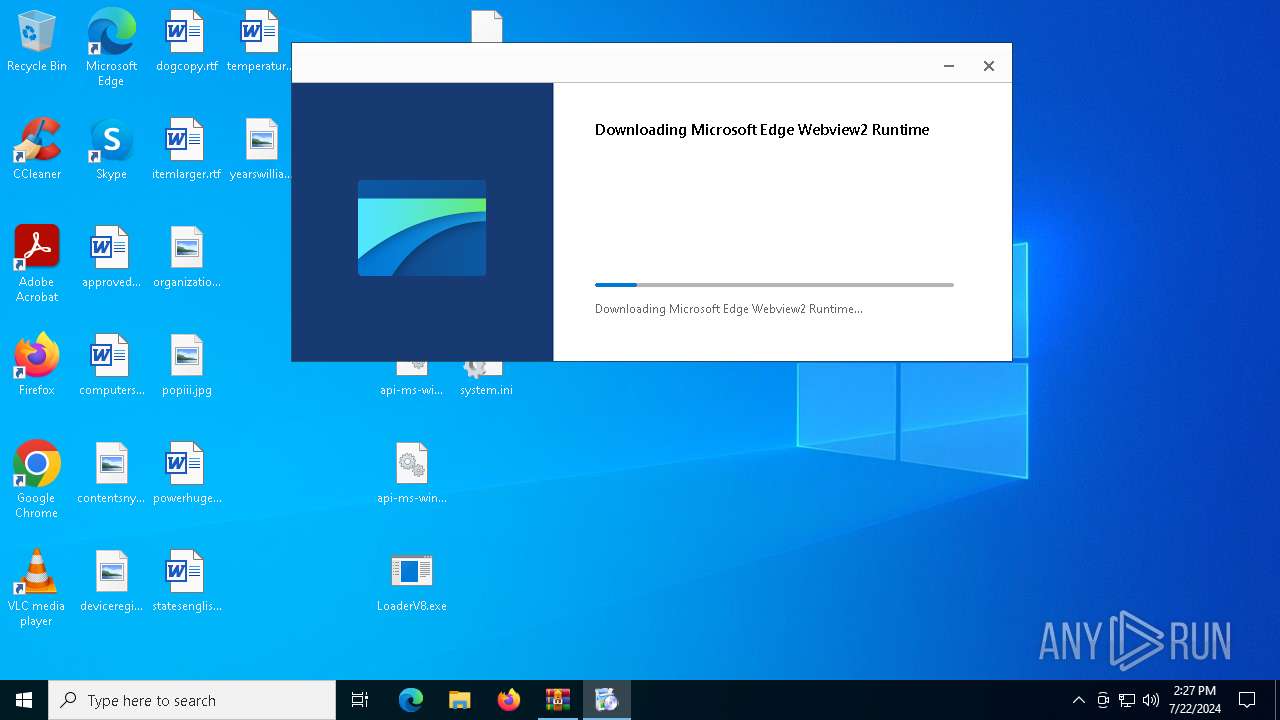Open WinRAR from the taskbar
This screenshot has height=720, width=1280.
click(x=558, y=700)
